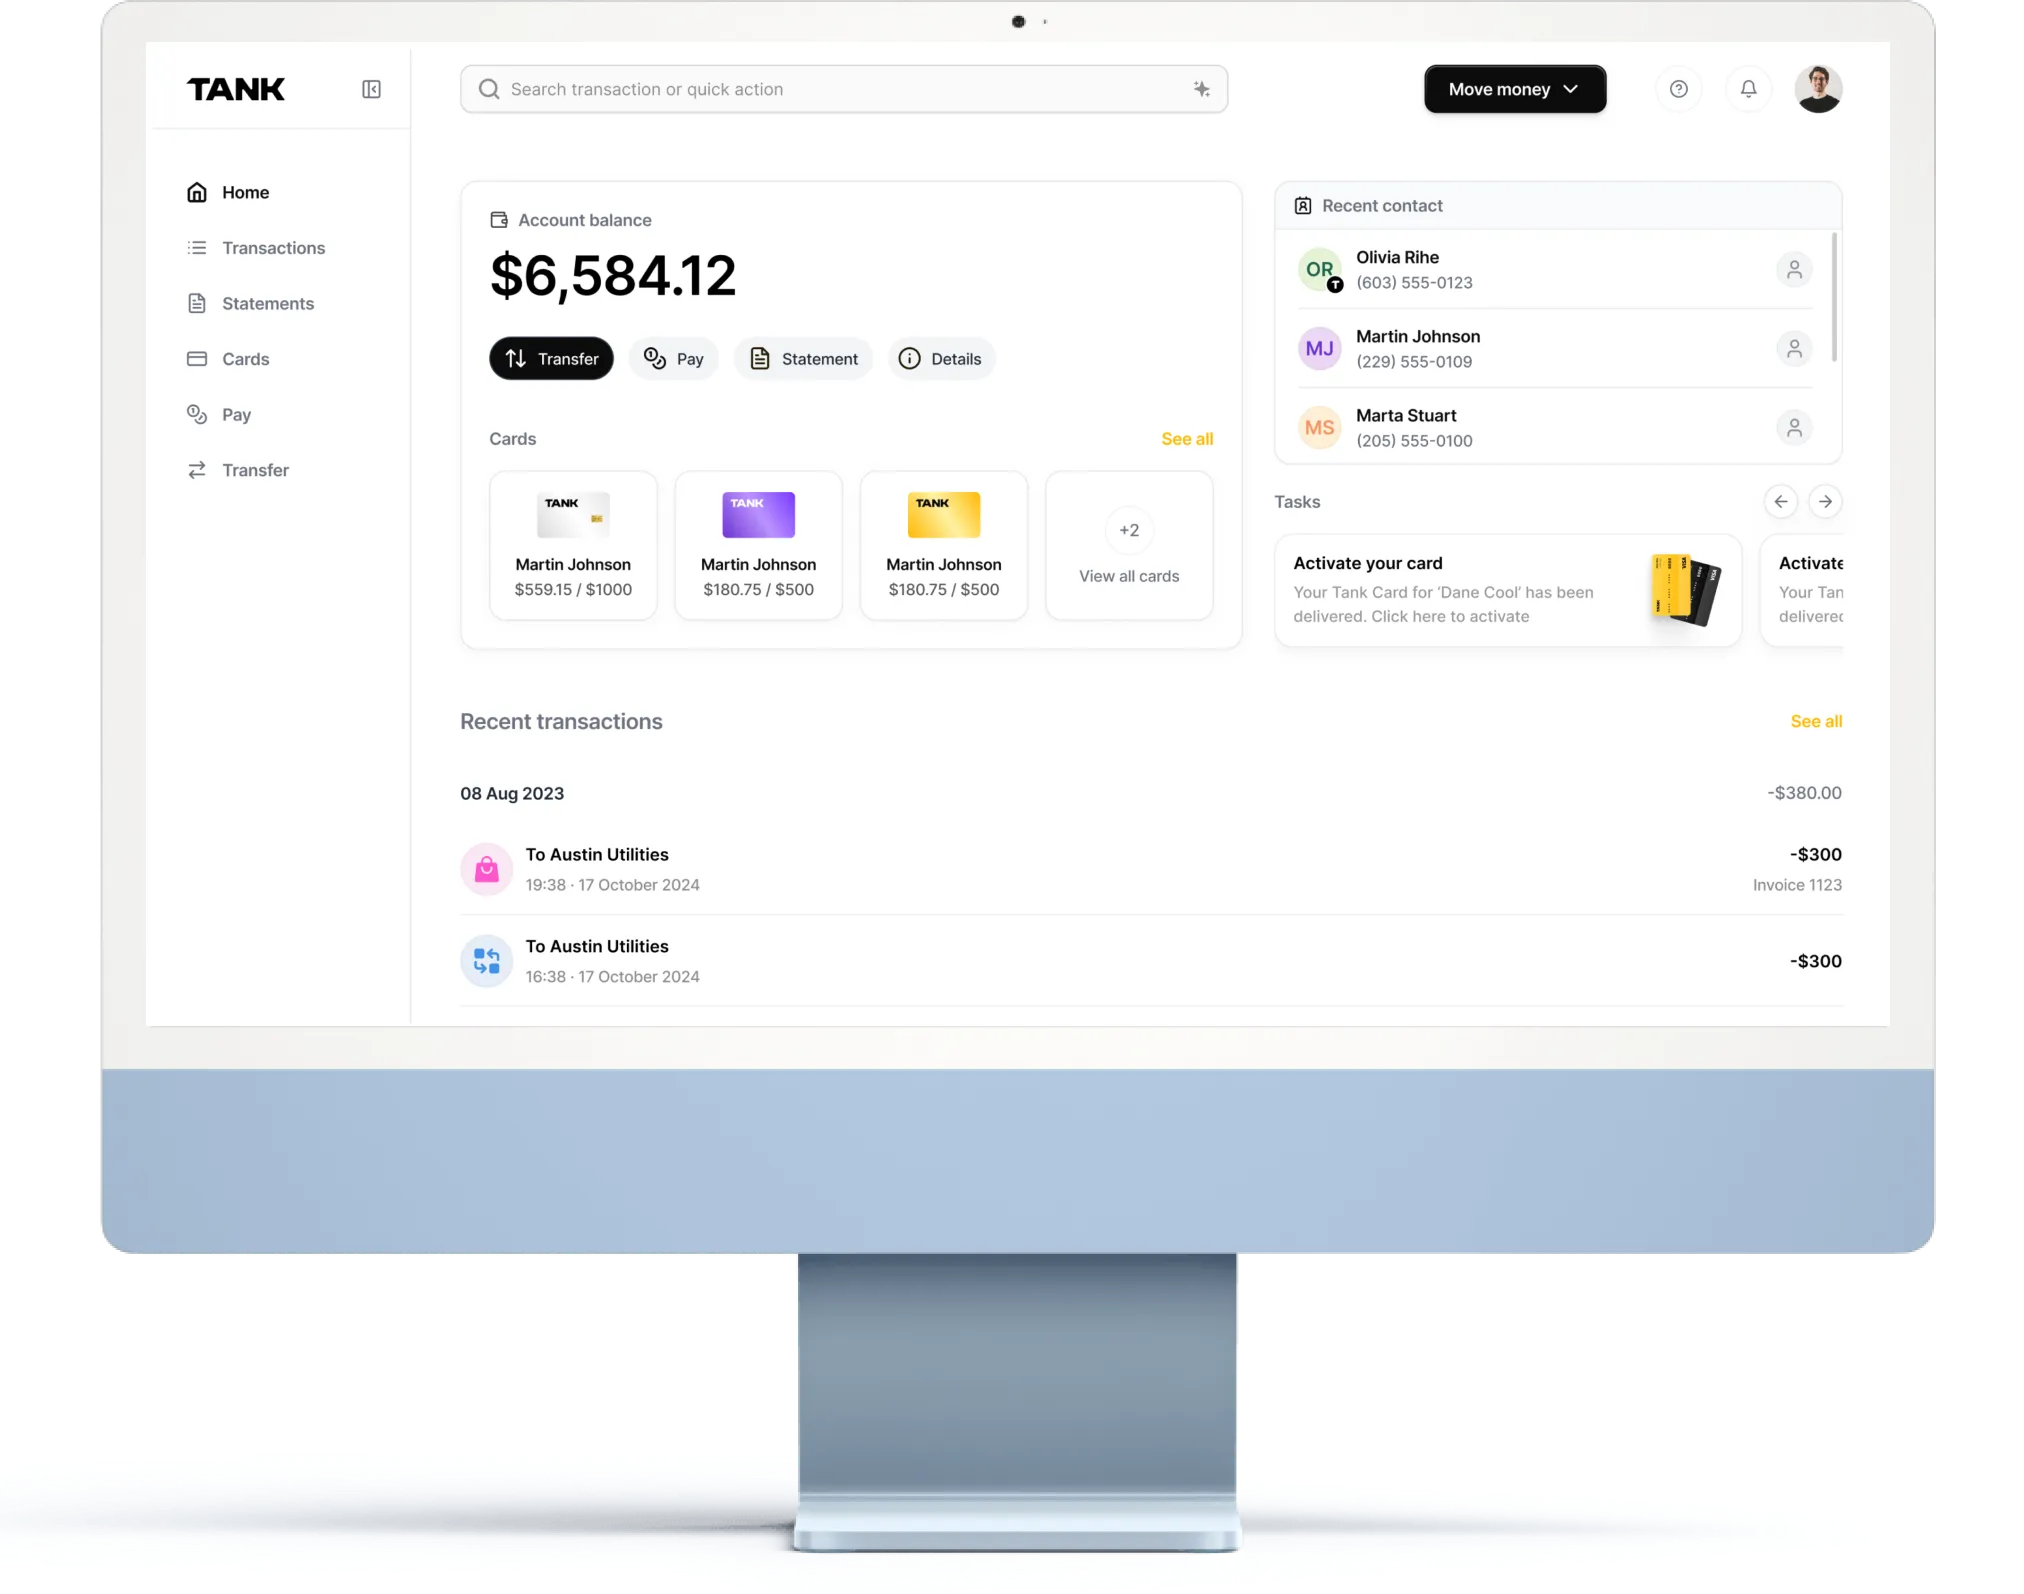View Marta Stuart's contact profile icon
Image resolution: width=2024 pixels, height=1594 pixels.
(x=1794, y=428)
